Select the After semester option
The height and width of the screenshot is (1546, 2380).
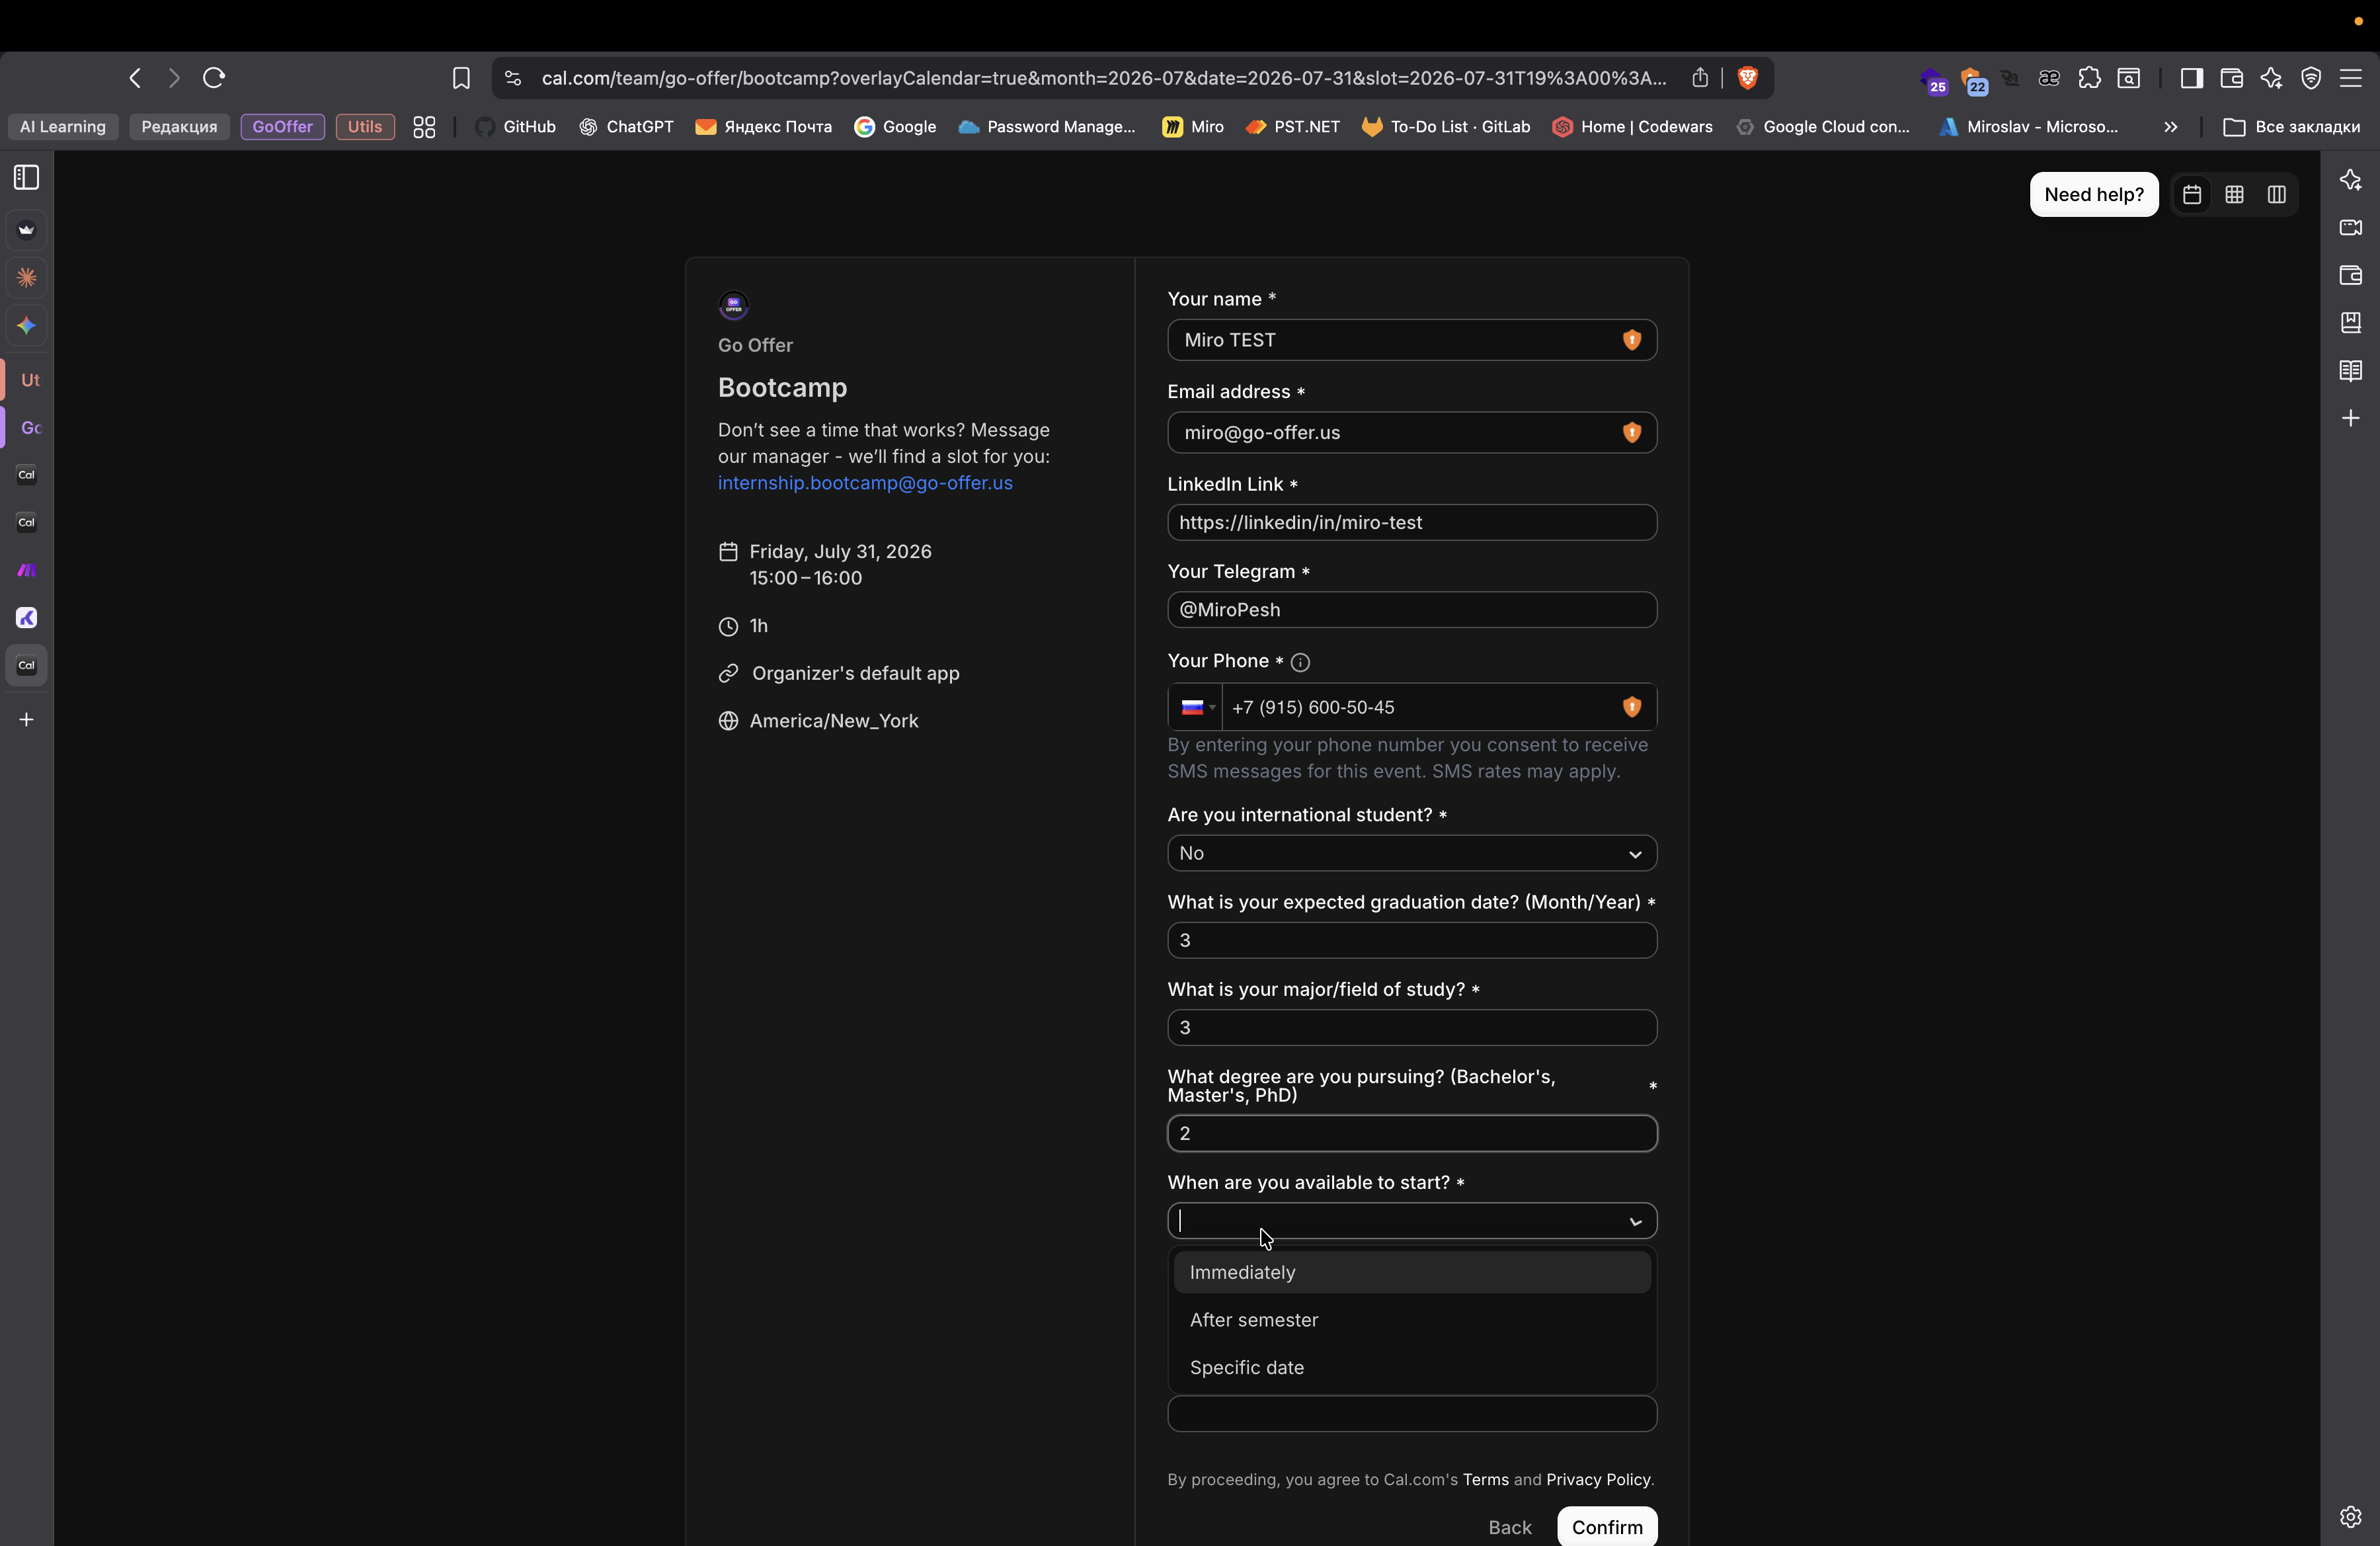tap(1253, 1320)
